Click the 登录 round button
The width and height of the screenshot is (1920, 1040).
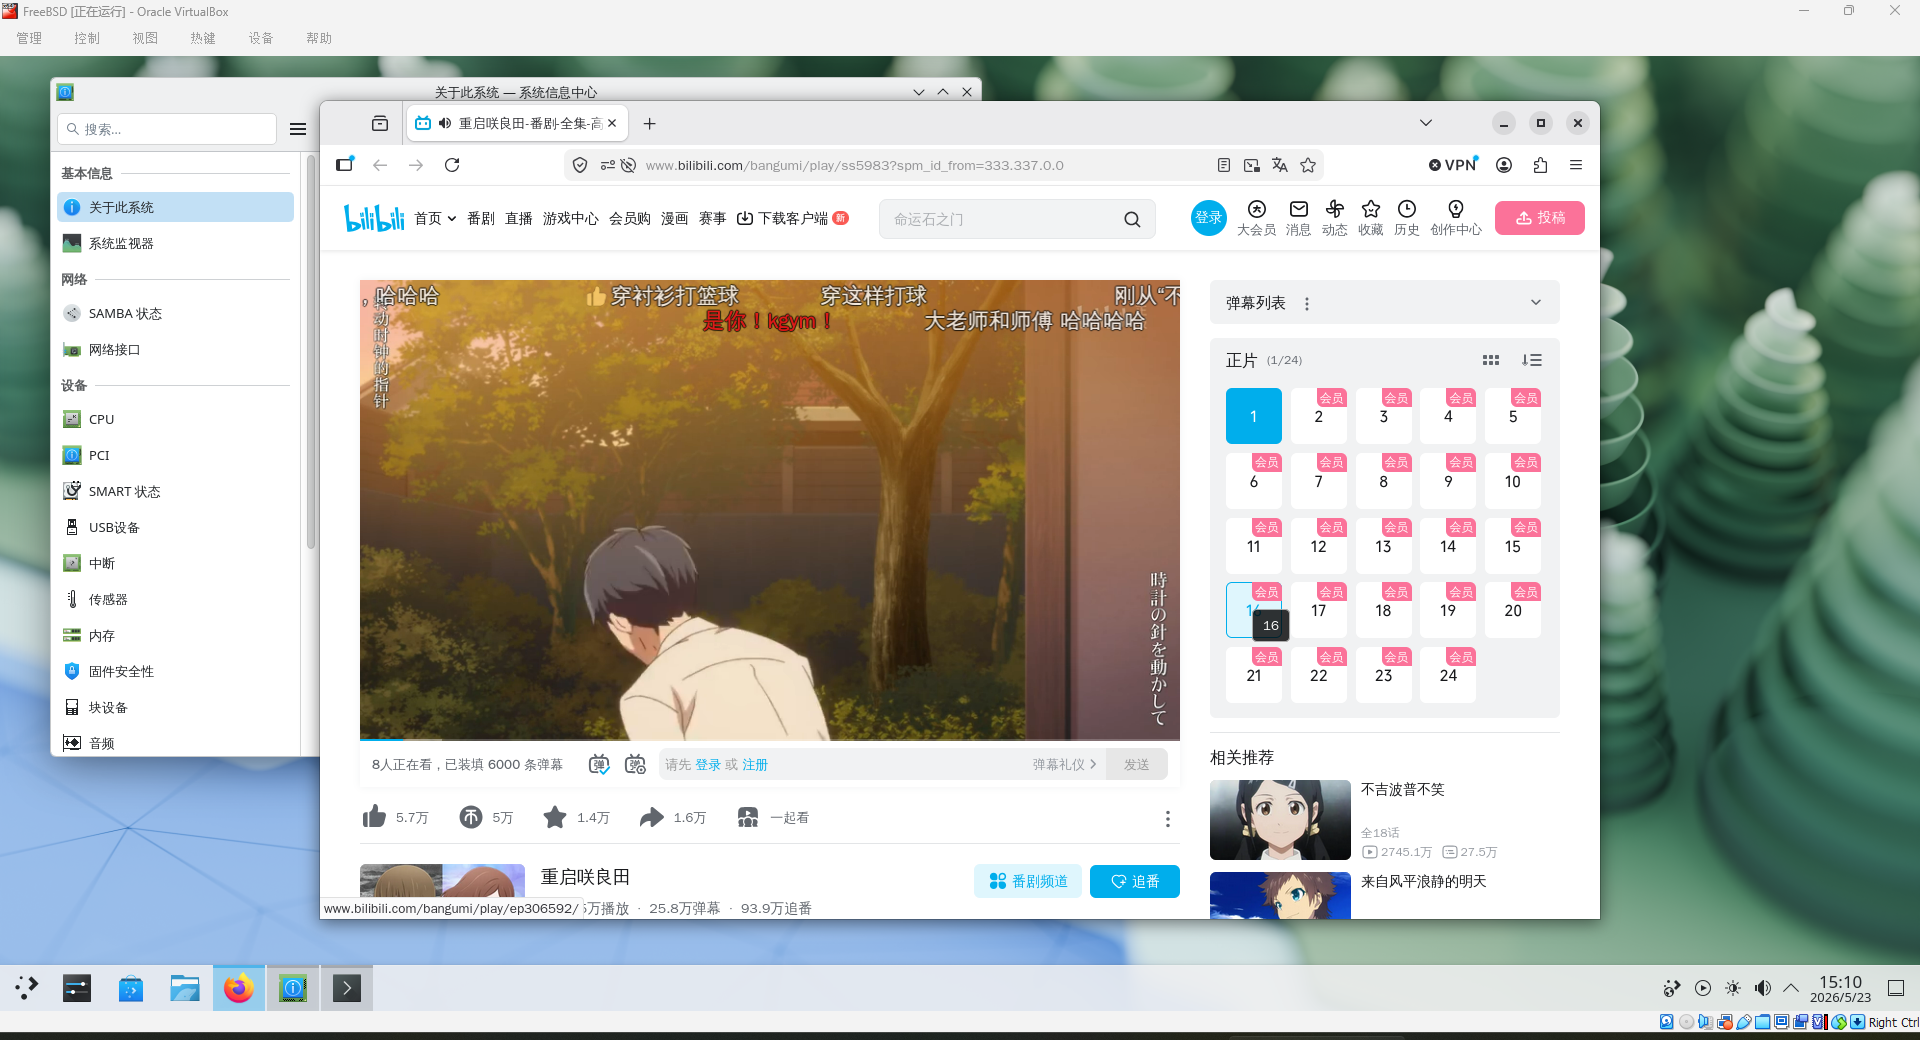point(1209,217)
